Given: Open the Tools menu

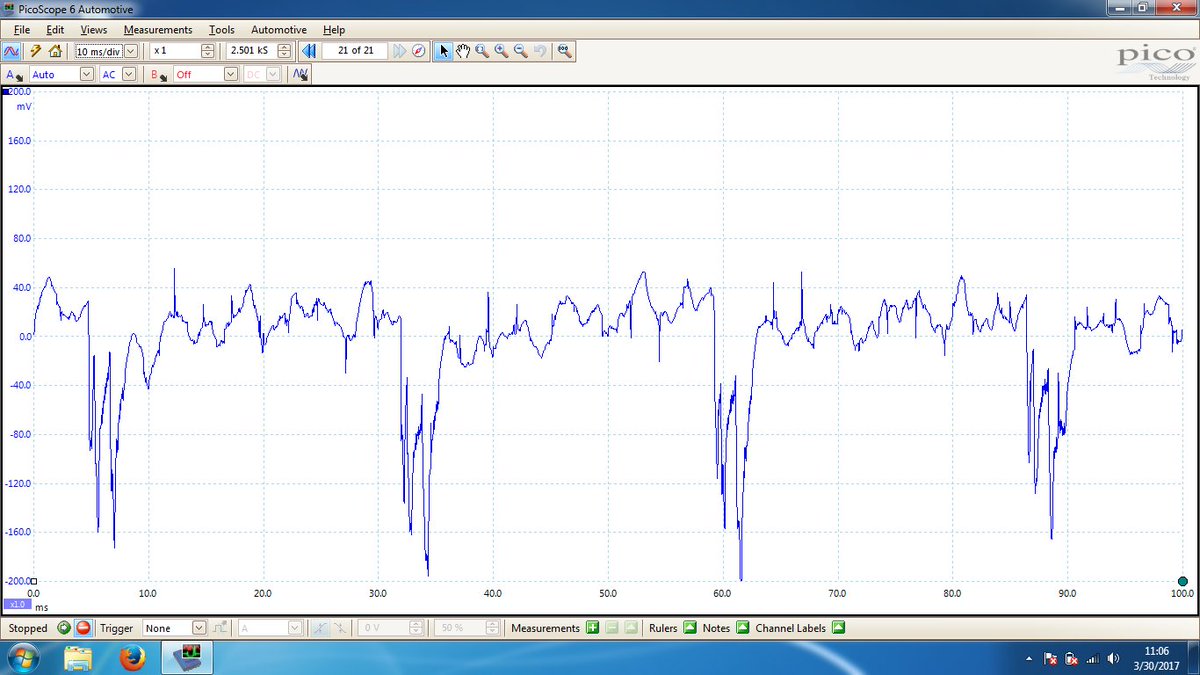Looking at the screenshot, I should point(222,30).
